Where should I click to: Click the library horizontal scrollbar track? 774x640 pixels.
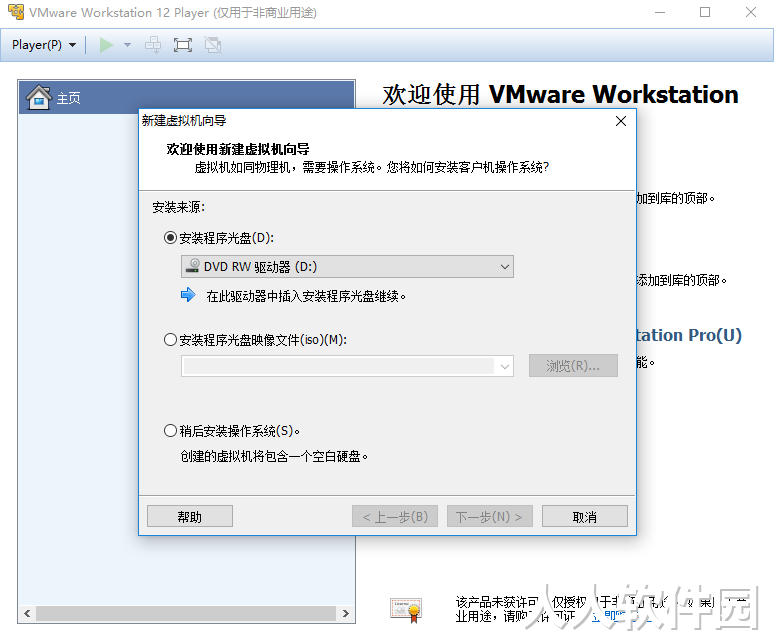pos(187,613)
